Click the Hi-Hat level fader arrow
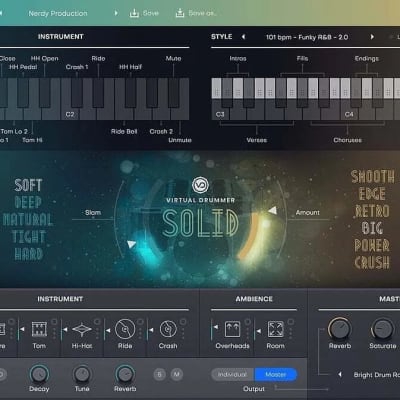Viewport: 400px width, 400px height. point(65,329)
